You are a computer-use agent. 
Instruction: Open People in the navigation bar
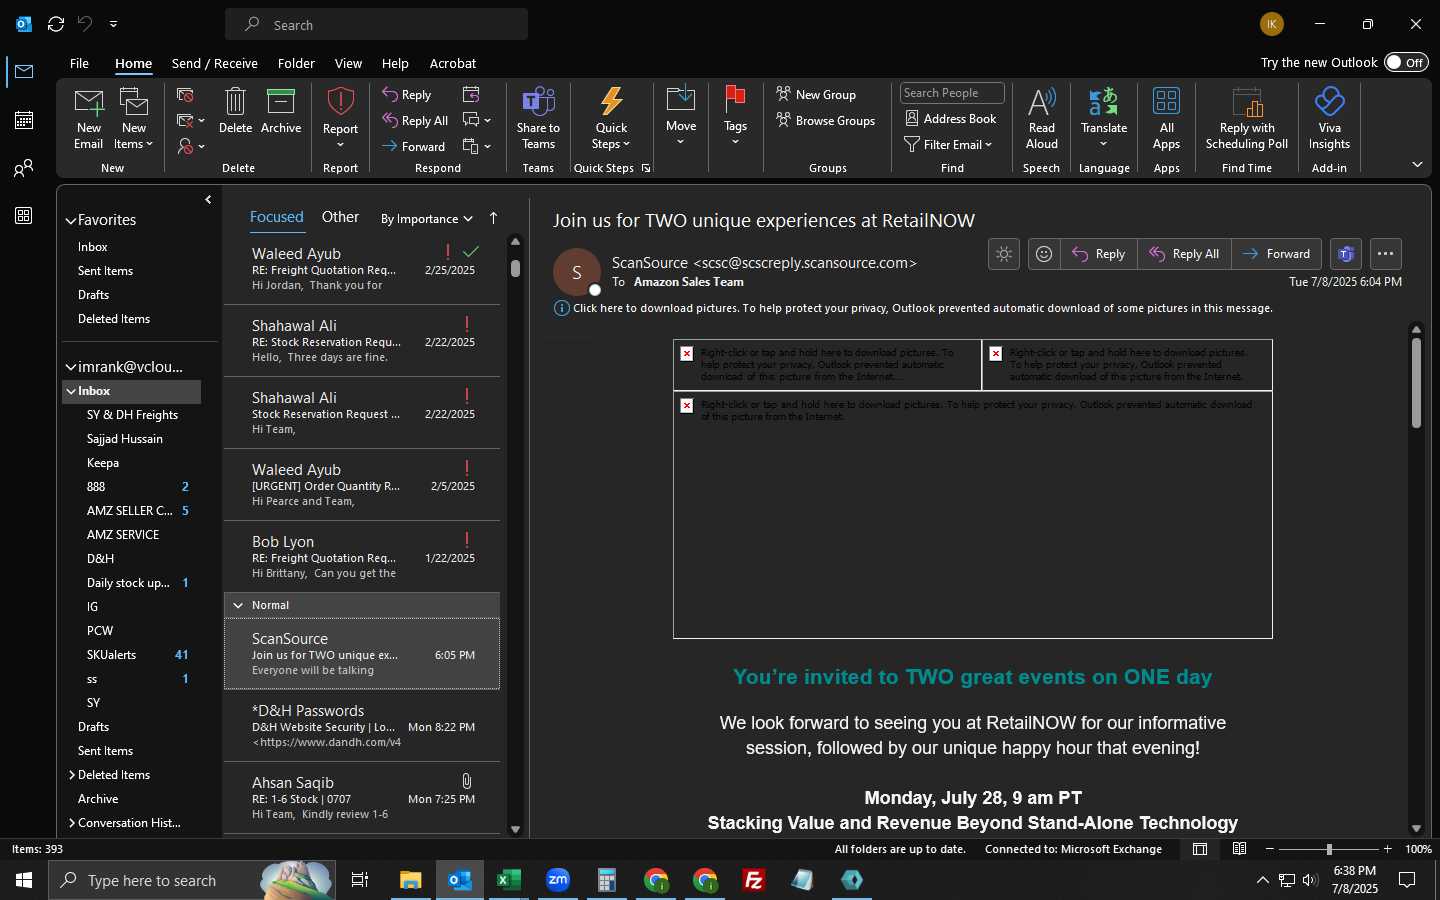[x=24, y=168]
